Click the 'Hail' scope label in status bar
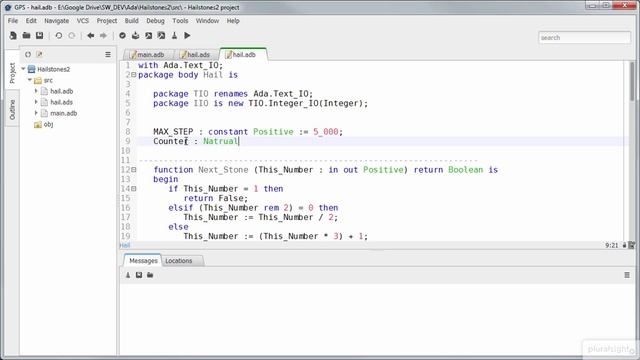This screenshot has height=360, width=640. [x=125, y=245]
